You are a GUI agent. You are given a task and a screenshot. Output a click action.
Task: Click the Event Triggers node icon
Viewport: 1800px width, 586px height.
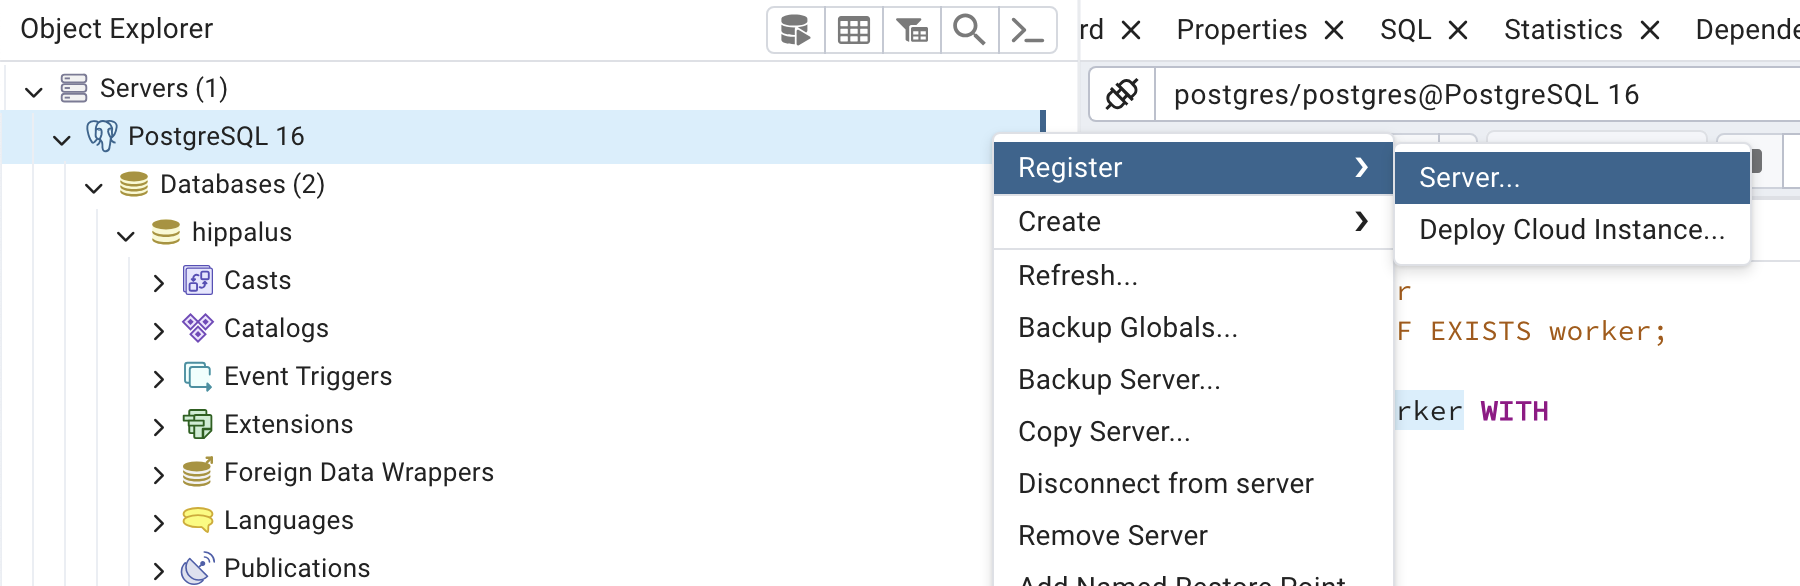pyautogui.click(x=198, y=376)
